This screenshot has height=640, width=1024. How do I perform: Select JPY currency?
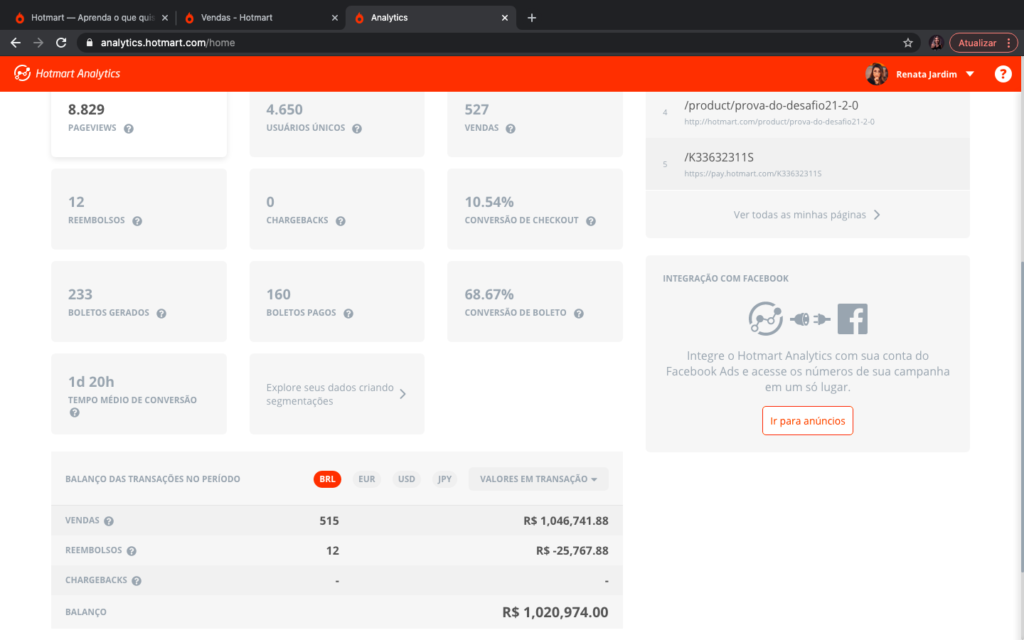(445, 479)
